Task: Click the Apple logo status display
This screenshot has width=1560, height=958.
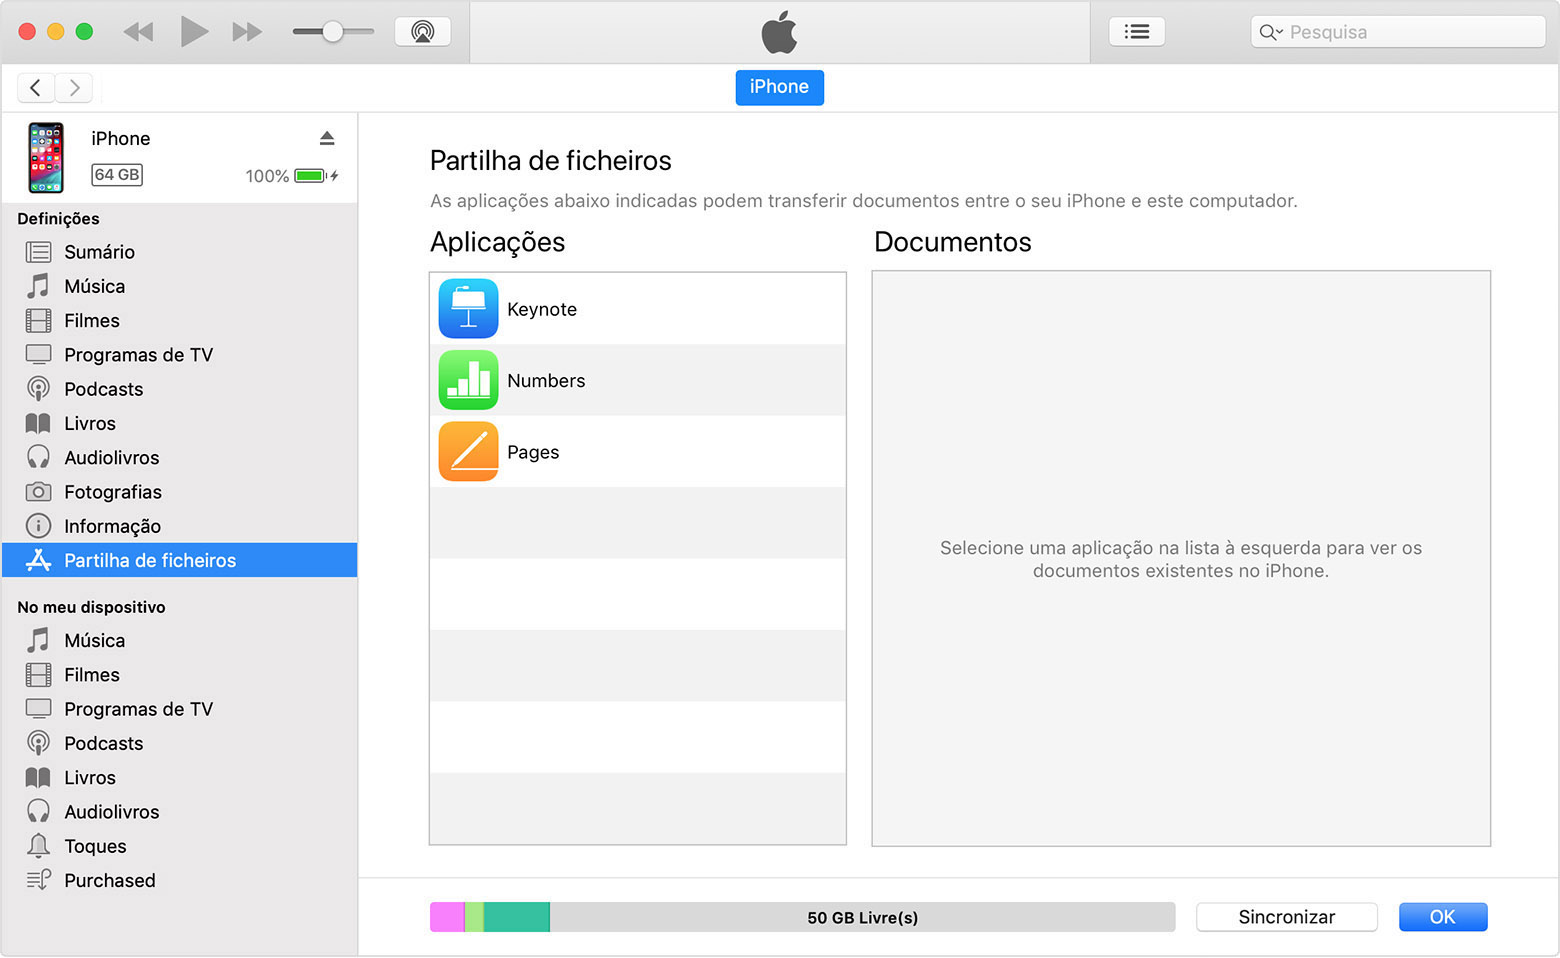Action: click(x=780, y=32)
